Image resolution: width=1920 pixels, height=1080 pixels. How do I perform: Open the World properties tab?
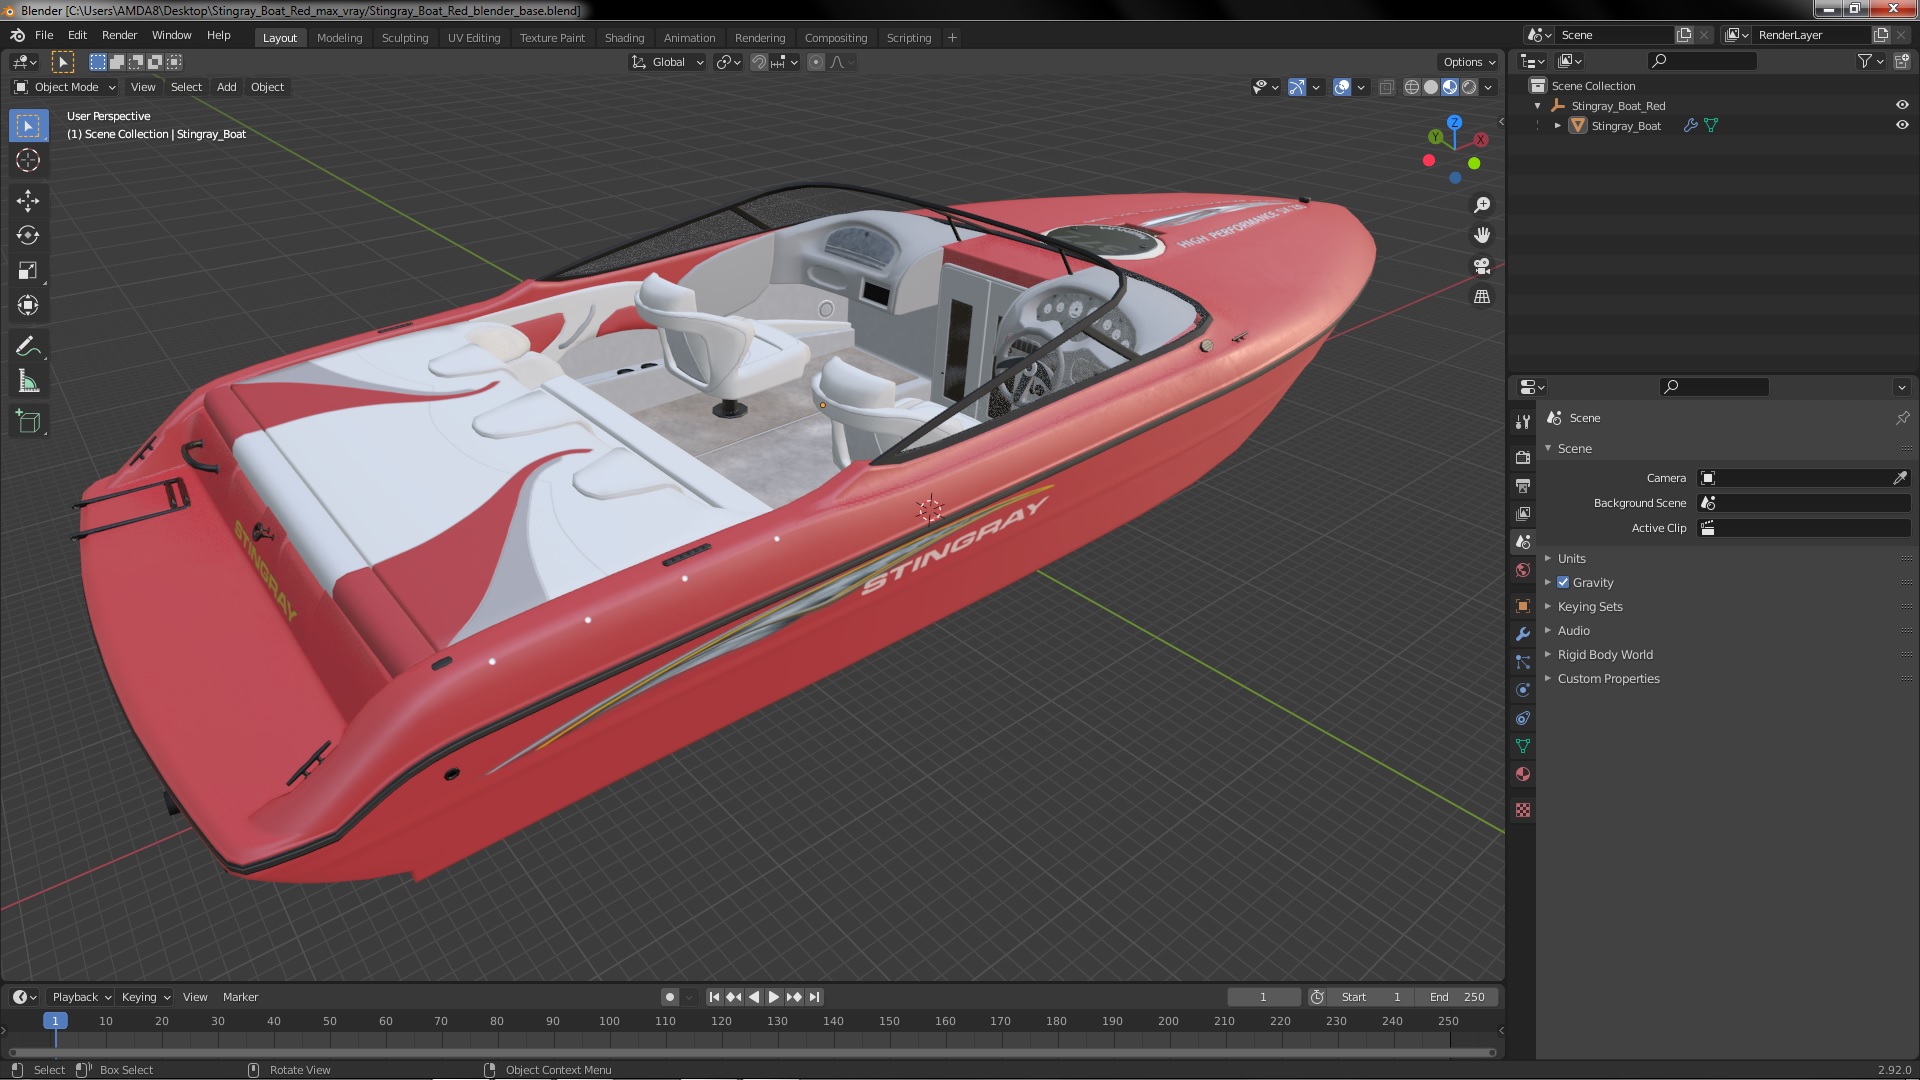(1523, 570)
